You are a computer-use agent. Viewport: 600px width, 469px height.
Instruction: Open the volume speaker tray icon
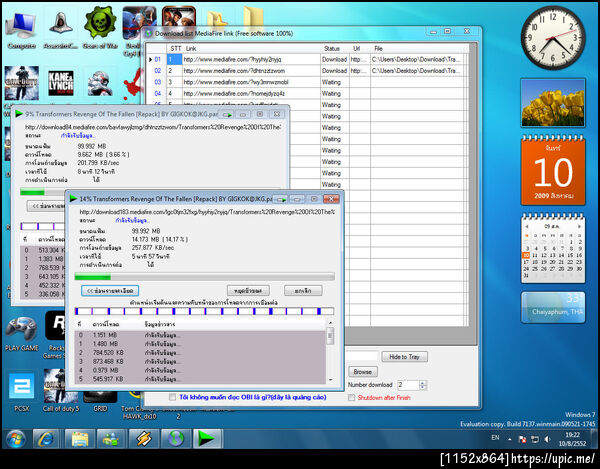[x=548, y=439]
